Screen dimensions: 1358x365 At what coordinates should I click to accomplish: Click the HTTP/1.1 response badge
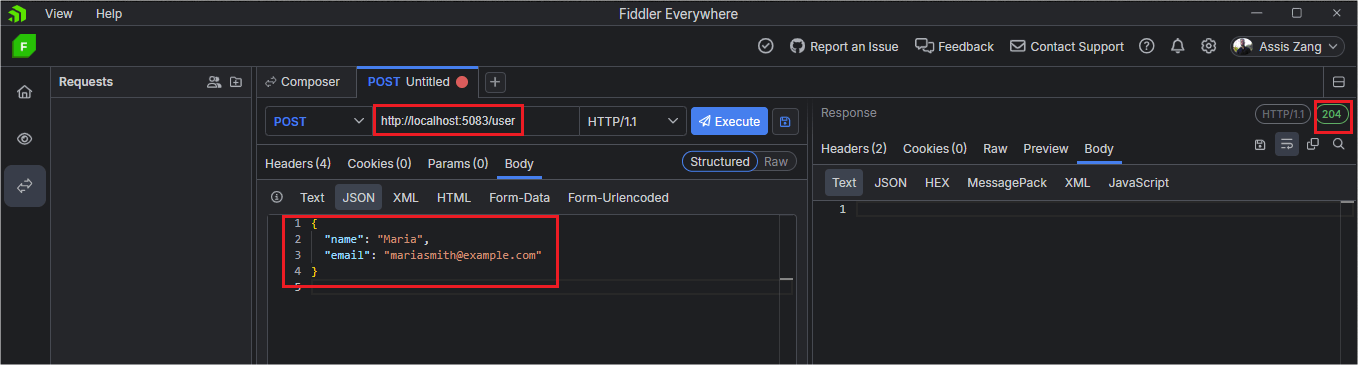[x=1283, y=114]
